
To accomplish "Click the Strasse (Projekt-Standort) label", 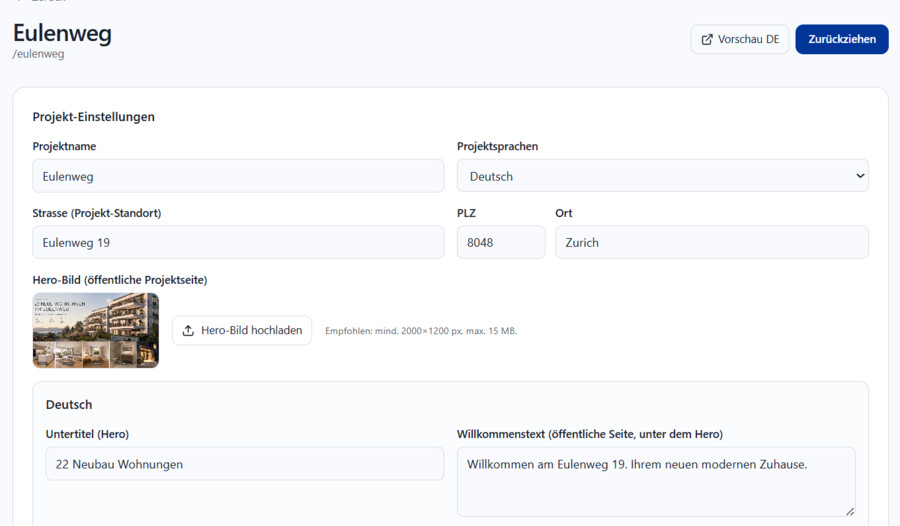I will pos(97,213).
